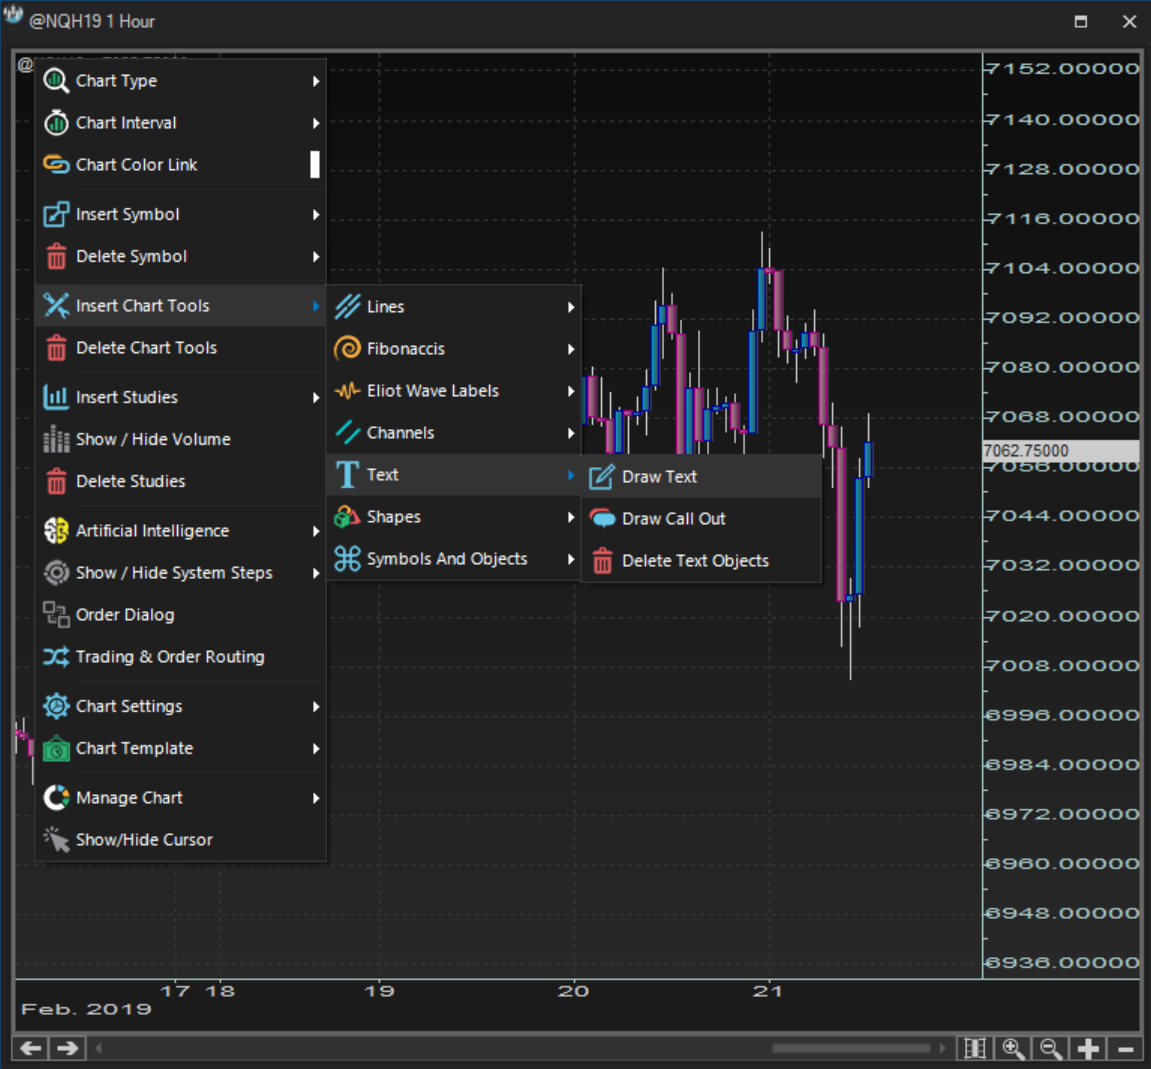The image size is (1151, 1069).
Task: Click the Eliot Wave Labels icon
Action: pos(347,391)
